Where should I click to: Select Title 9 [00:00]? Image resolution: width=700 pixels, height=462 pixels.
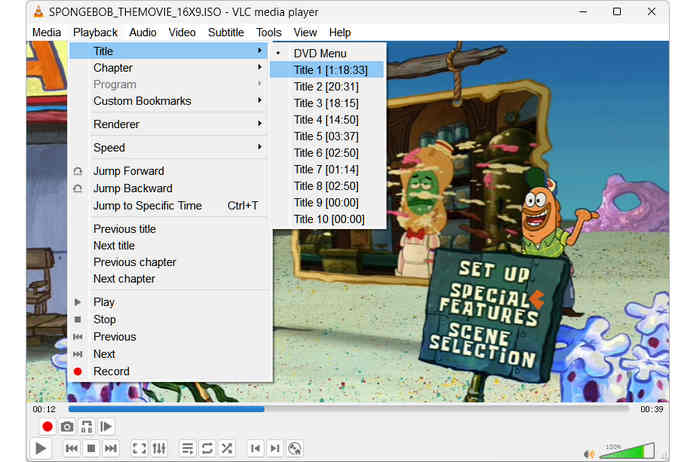pos(328,203)
